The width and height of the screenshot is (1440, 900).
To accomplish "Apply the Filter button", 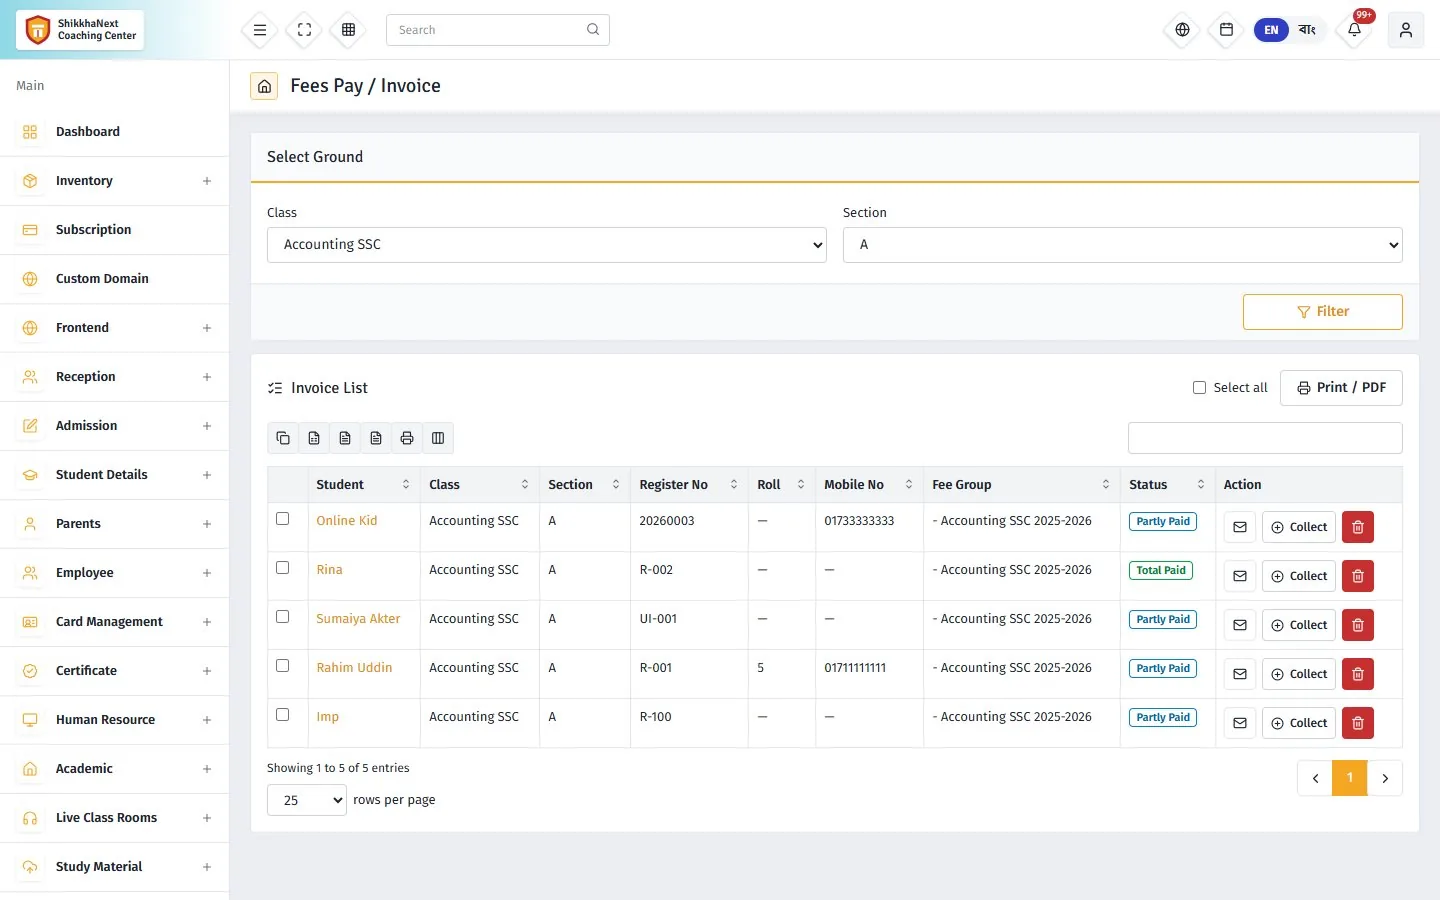I will [x=1323, y=312].
